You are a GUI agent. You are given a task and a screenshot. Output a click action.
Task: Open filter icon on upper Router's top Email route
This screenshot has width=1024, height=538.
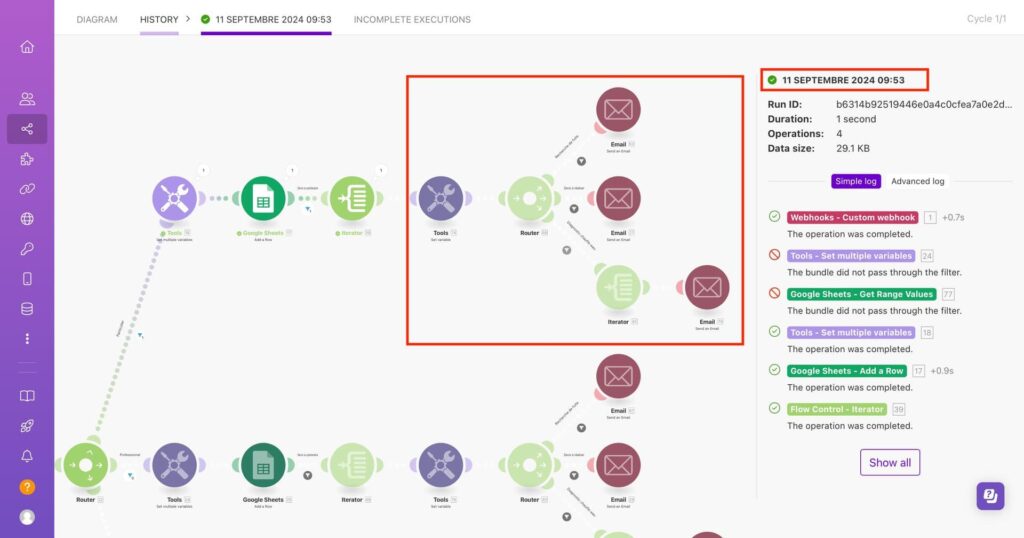tap(581, 161)
